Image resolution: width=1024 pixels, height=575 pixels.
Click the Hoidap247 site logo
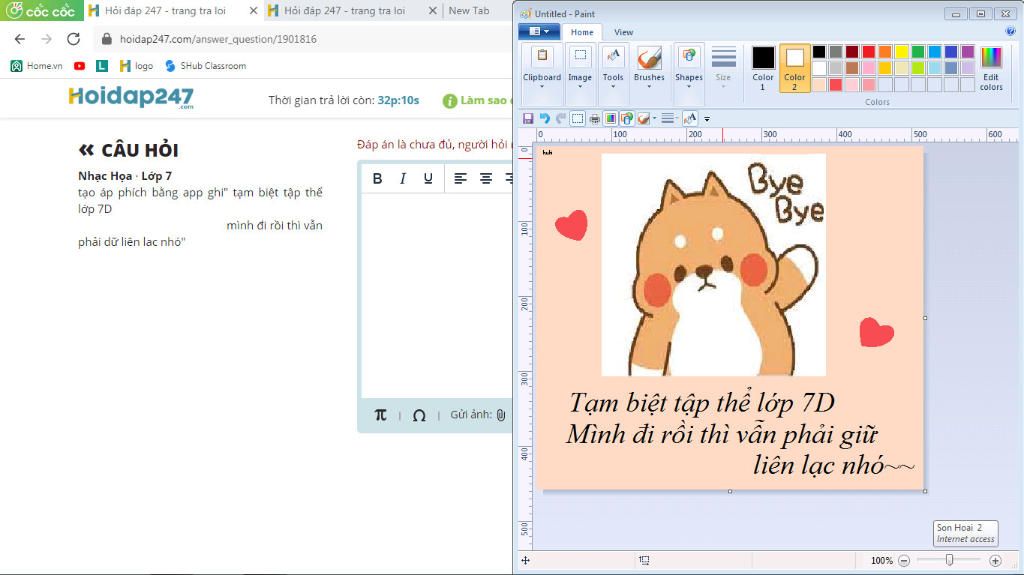[131, 97]
